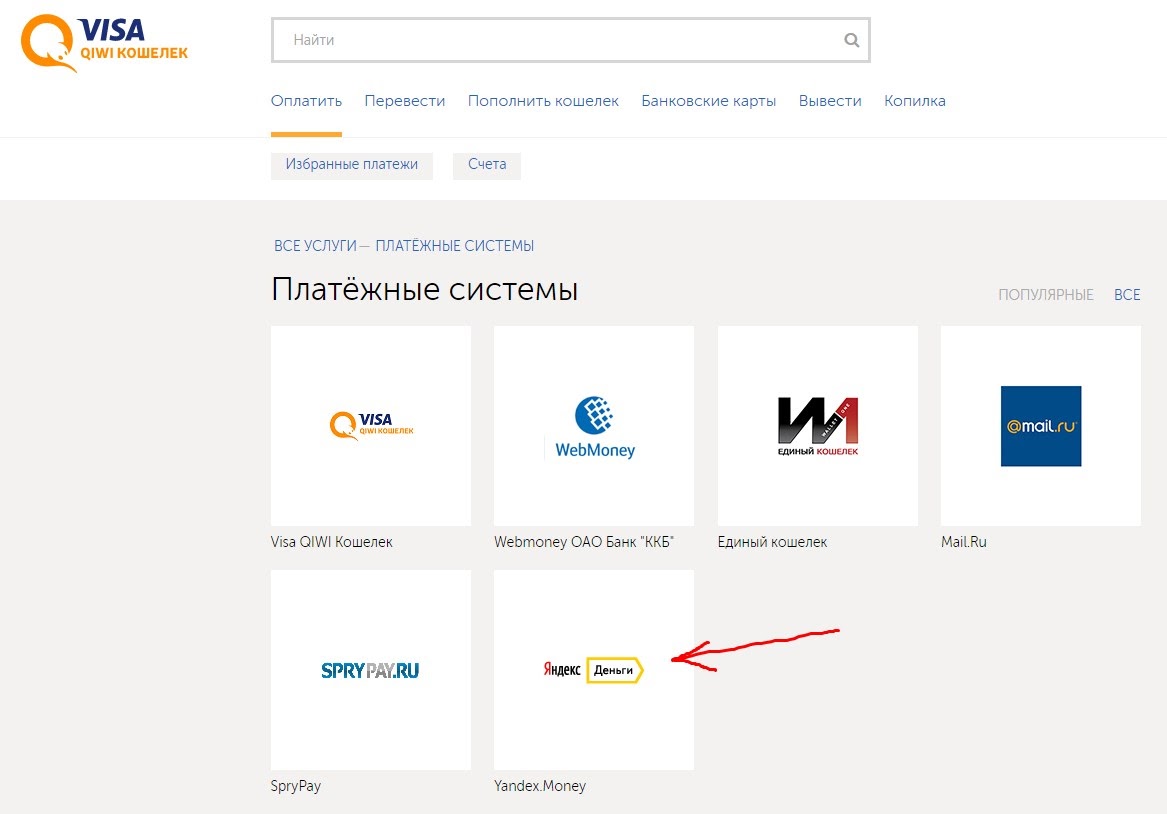
Task: Focus the Найти search field
Action: point(570,40)
